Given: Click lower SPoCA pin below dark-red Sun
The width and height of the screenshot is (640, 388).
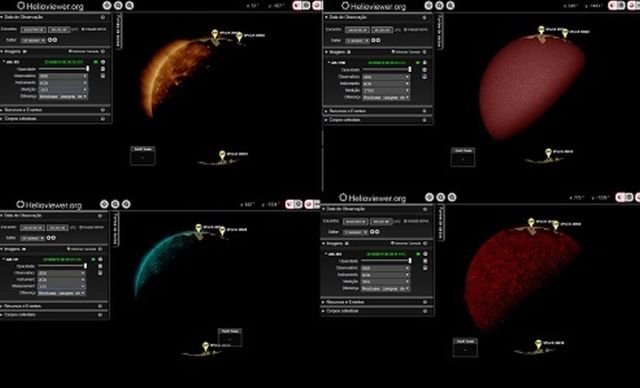Looking at the screenshot, I should tap(538, 344).
